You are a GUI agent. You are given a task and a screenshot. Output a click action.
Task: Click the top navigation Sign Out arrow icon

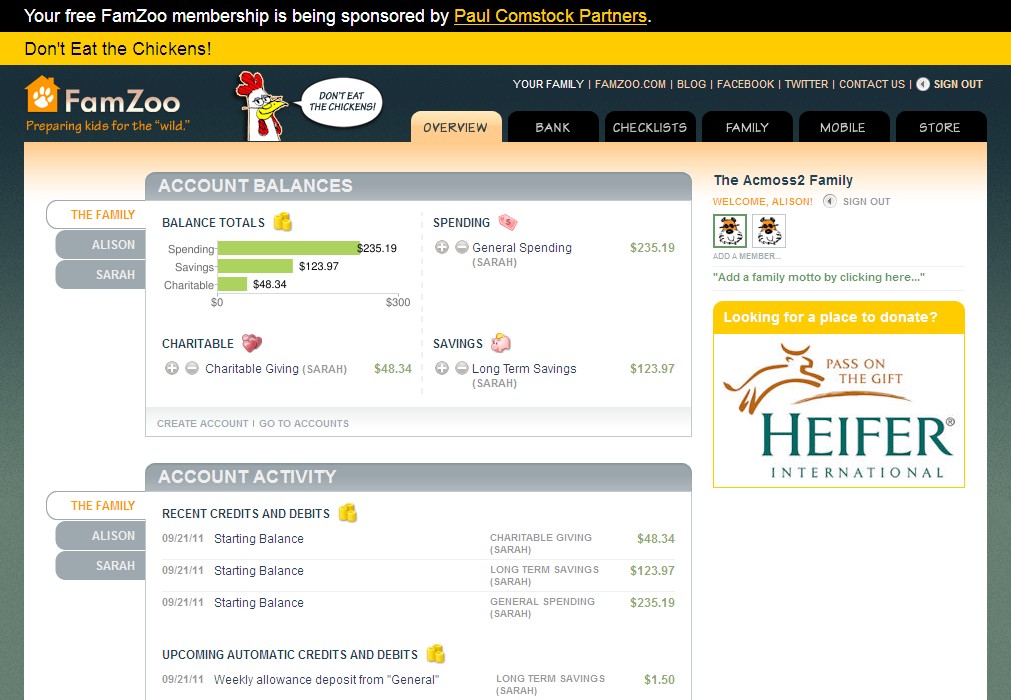(x=923, y=84)
